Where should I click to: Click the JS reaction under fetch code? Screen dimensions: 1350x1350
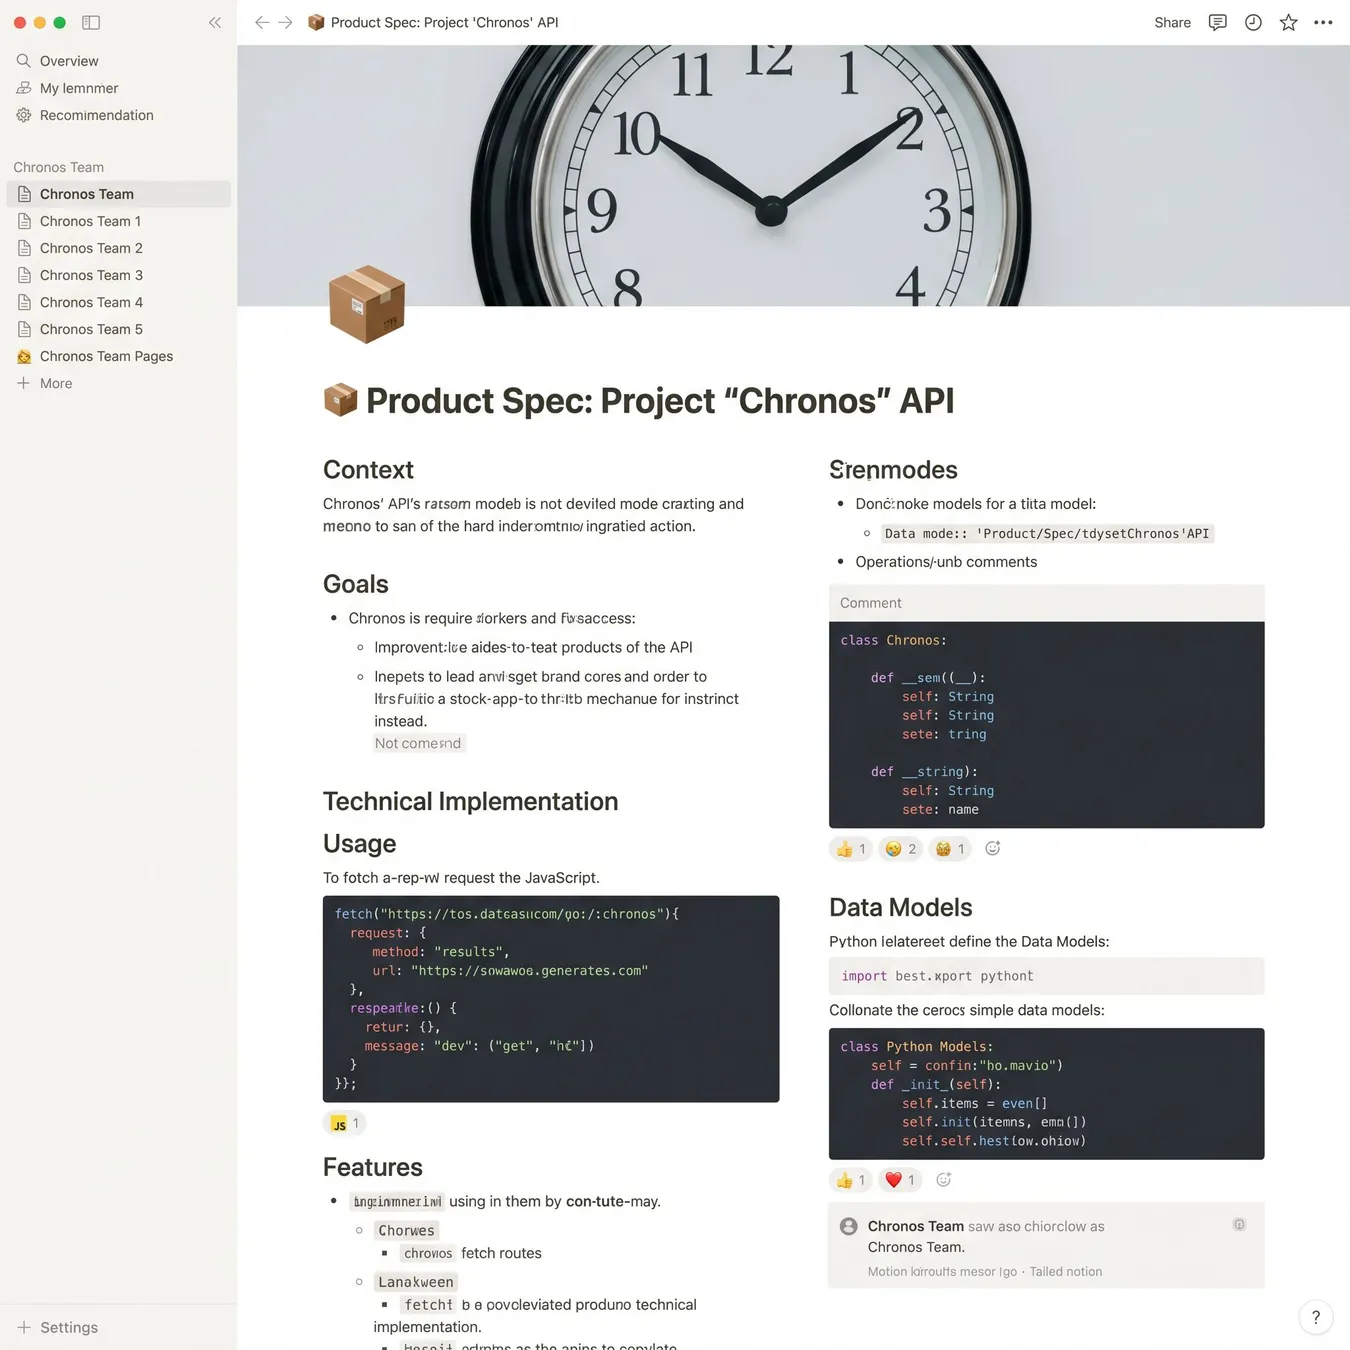345,1124
